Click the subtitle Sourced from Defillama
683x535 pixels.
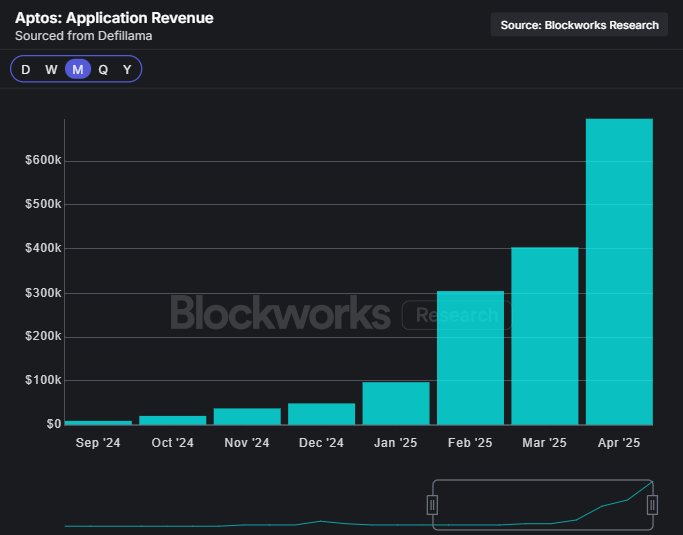coord(84,36)
